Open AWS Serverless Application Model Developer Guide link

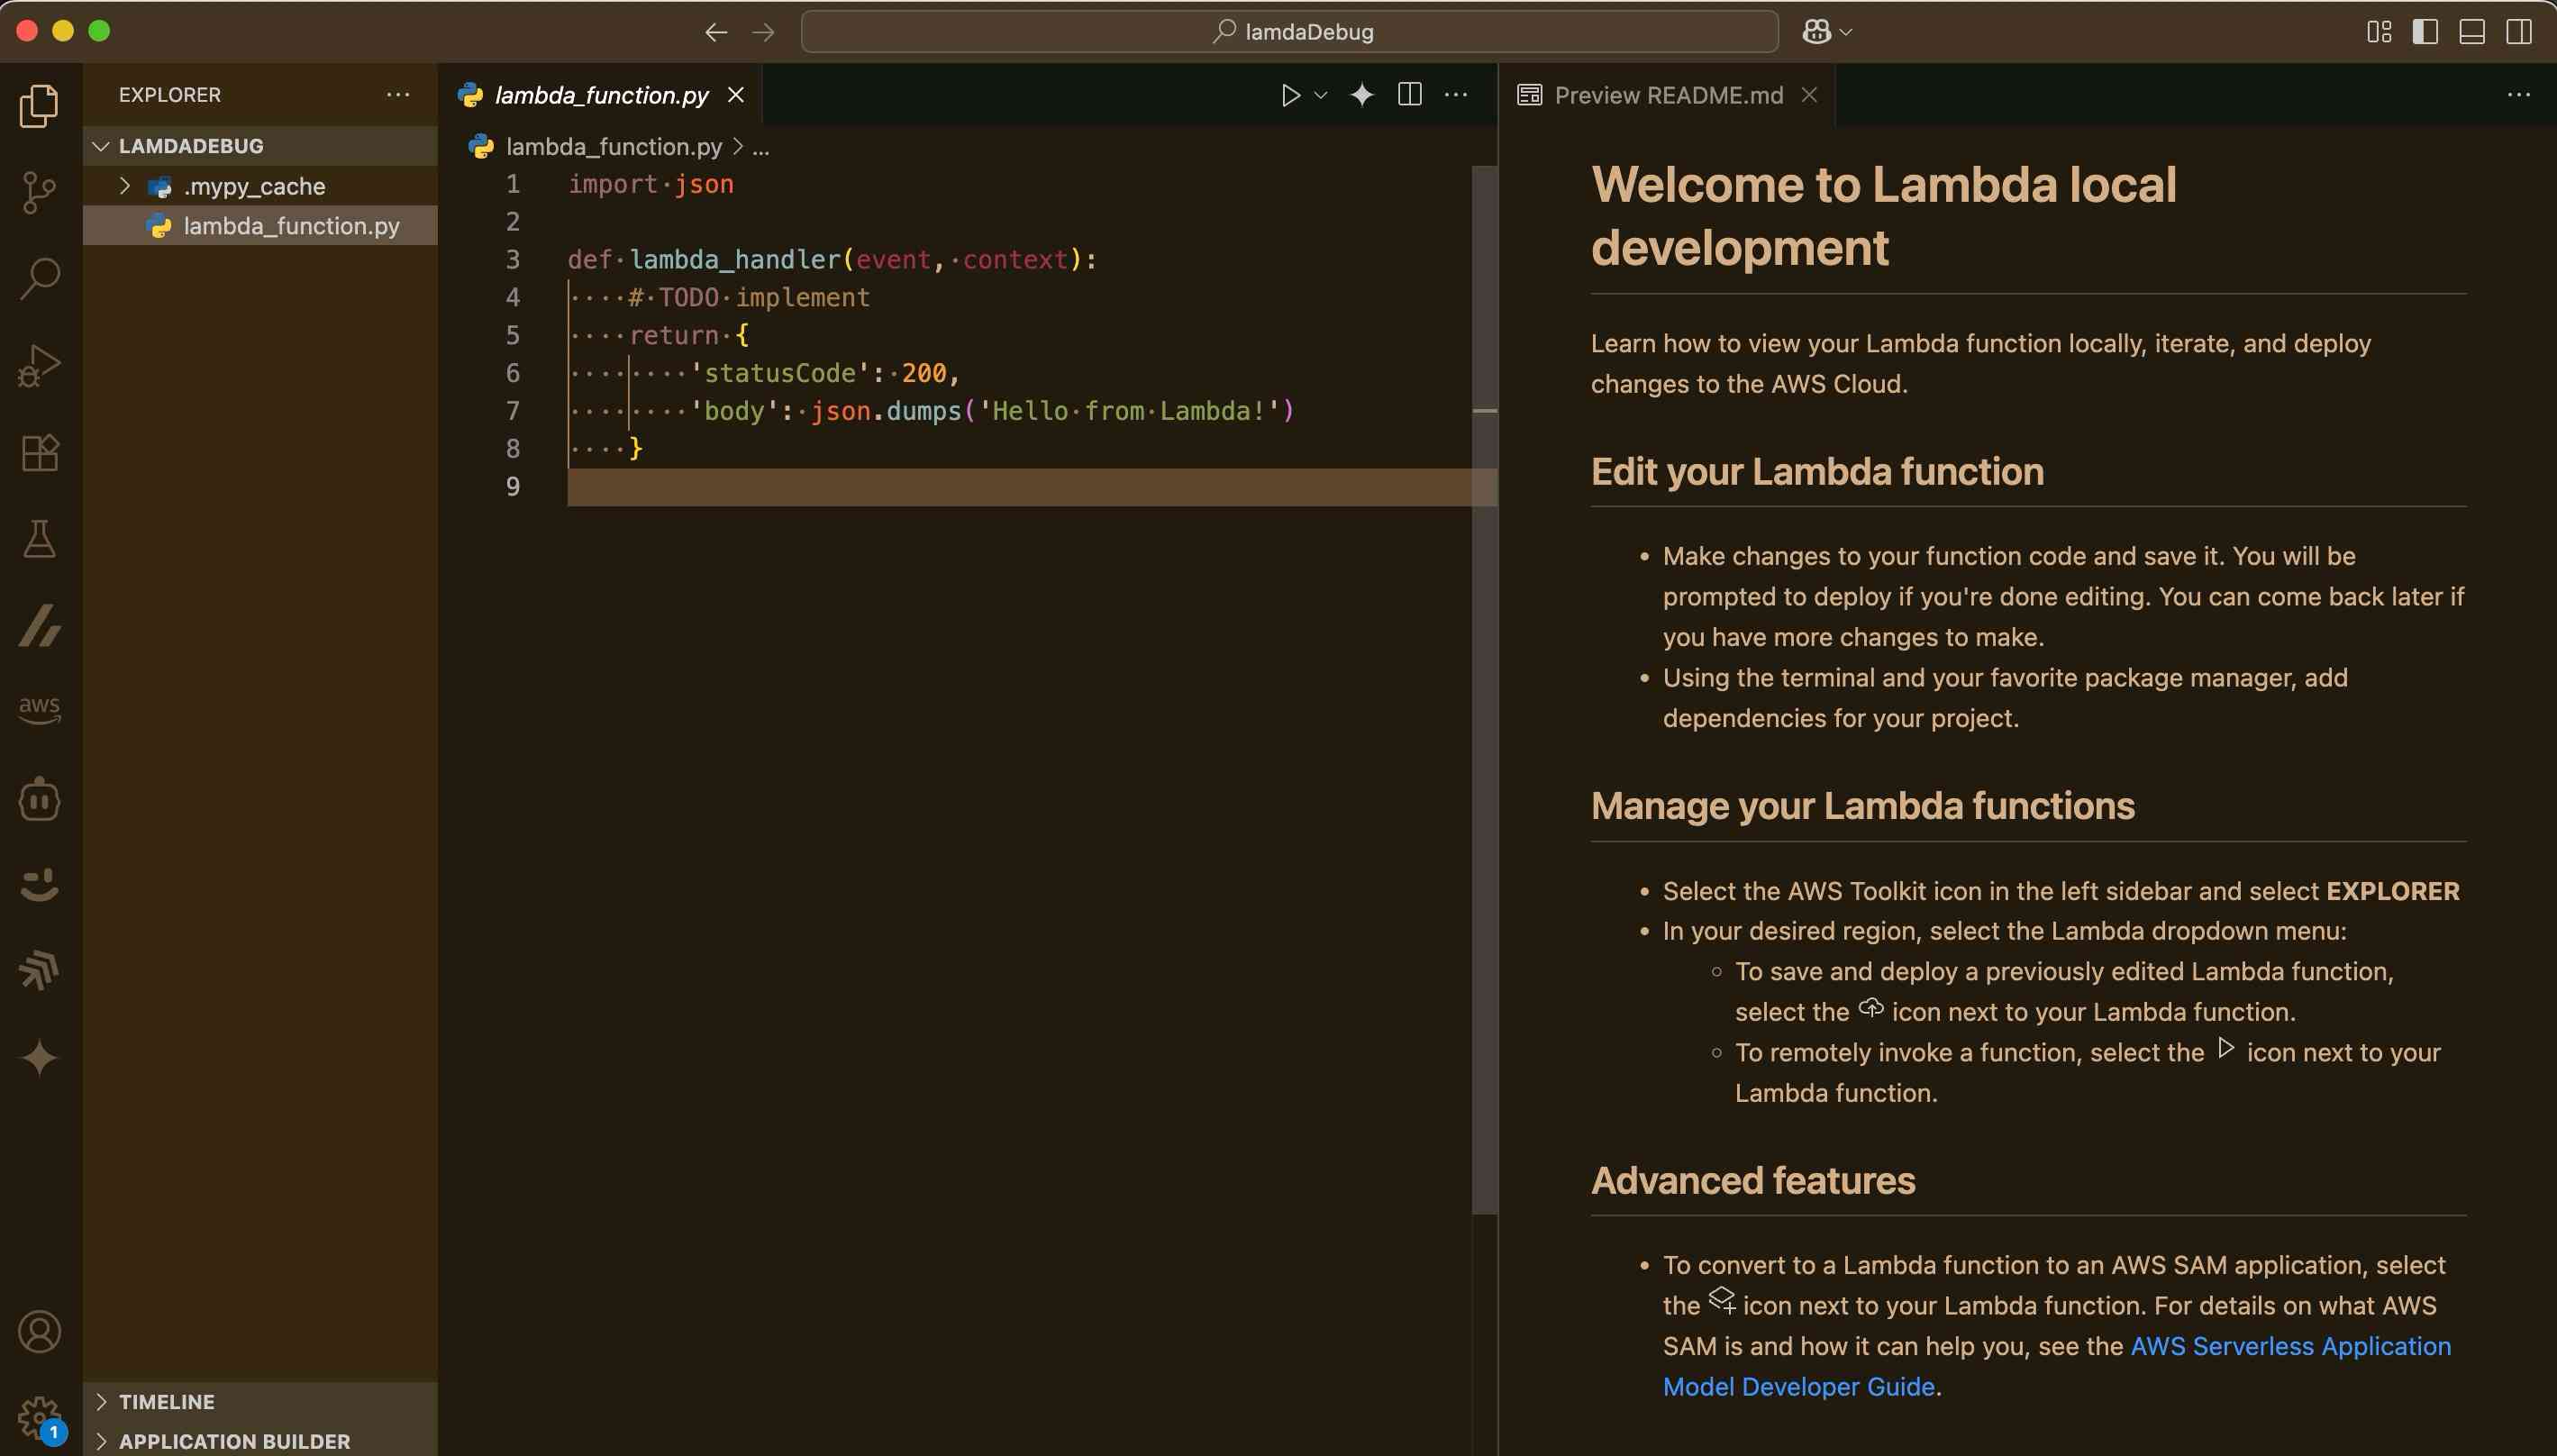[2290, 1346]
